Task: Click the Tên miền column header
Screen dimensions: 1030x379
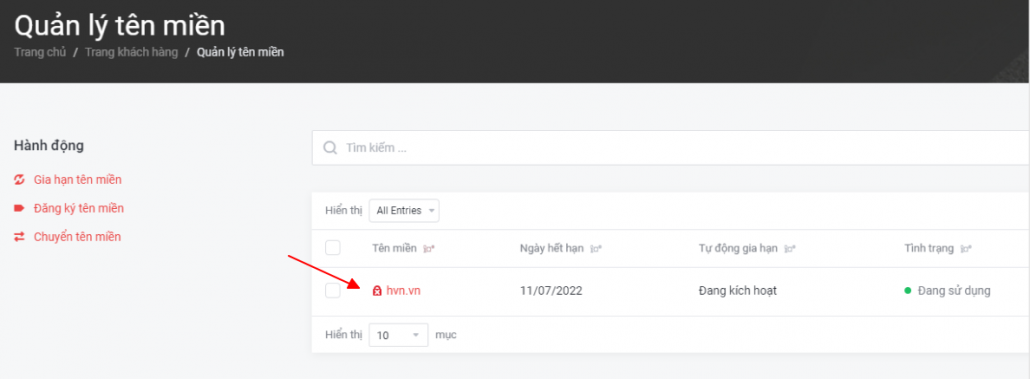Action: (x=394, y=248)
